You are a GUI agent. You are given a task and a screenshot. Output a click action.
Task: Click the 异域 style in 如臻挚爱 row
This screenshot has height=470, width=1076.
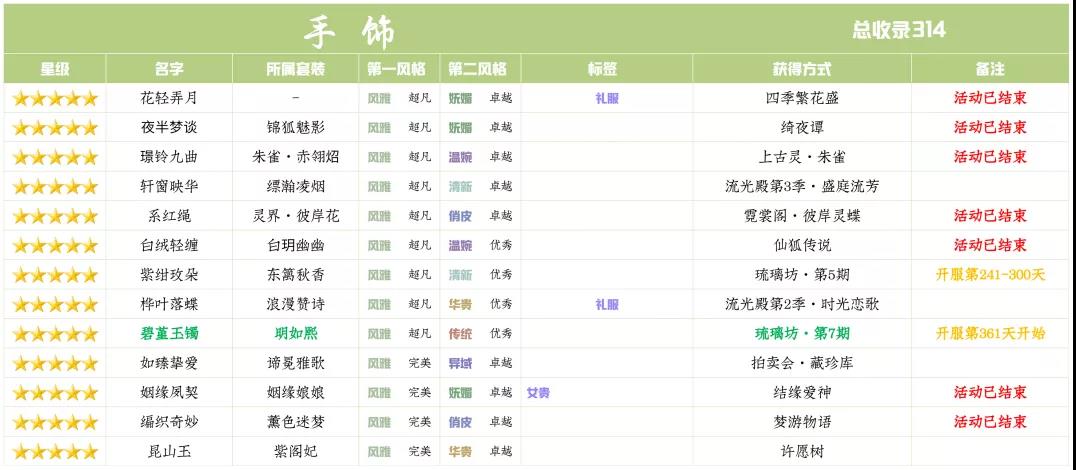click(x=460, y=364)
